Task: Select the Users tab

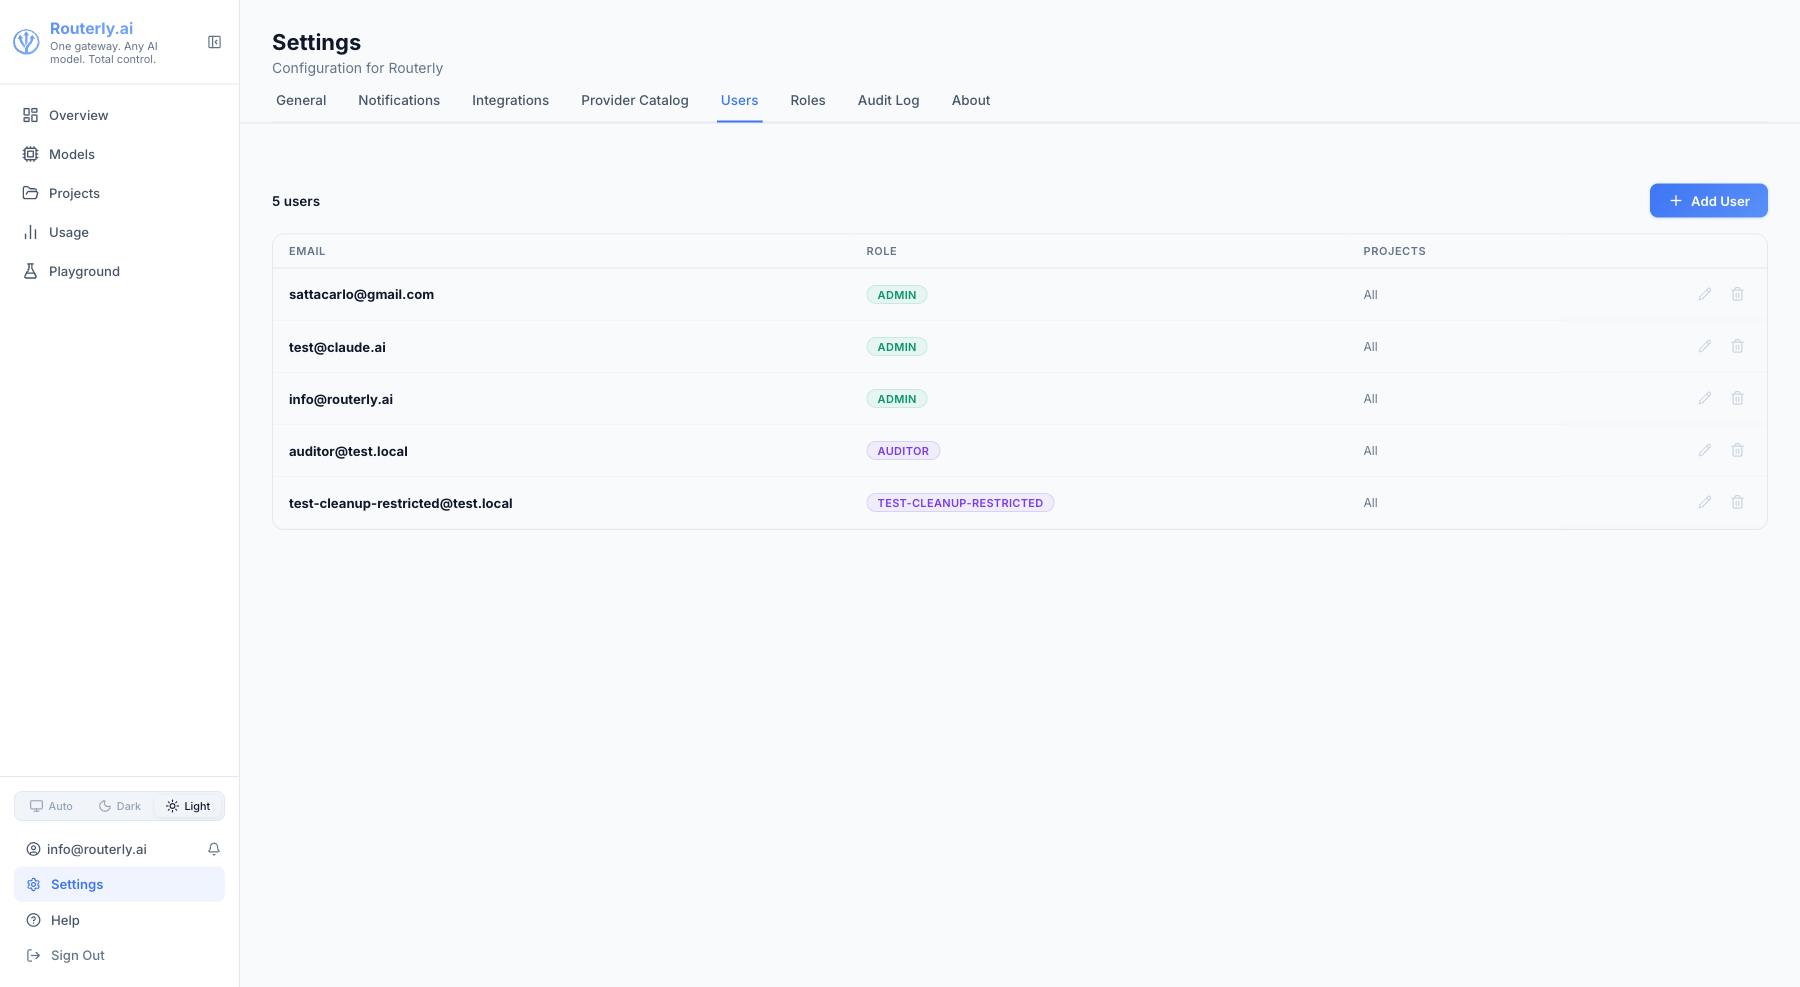Action: (x=740, y=100)
